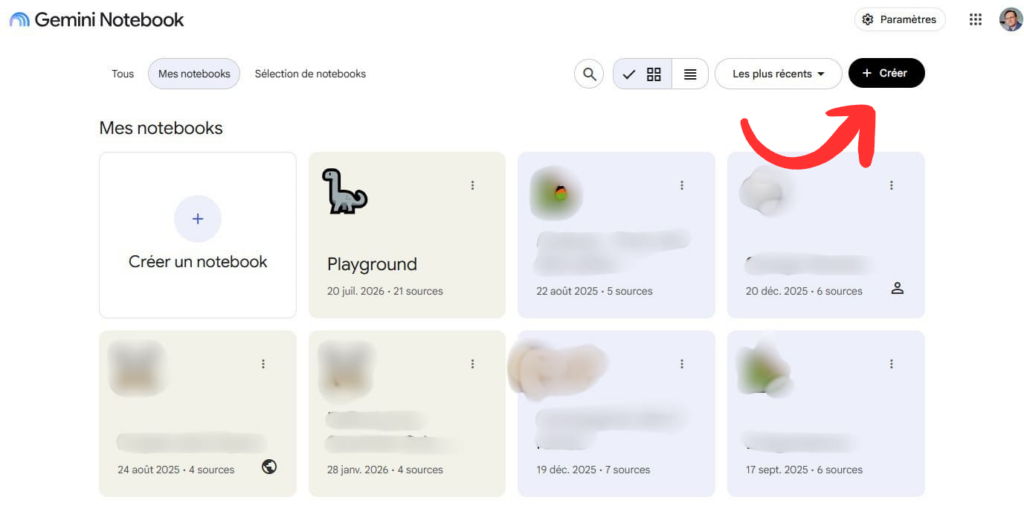
Task: Open the Paramètres settings button
Action: tap(899, 20)
